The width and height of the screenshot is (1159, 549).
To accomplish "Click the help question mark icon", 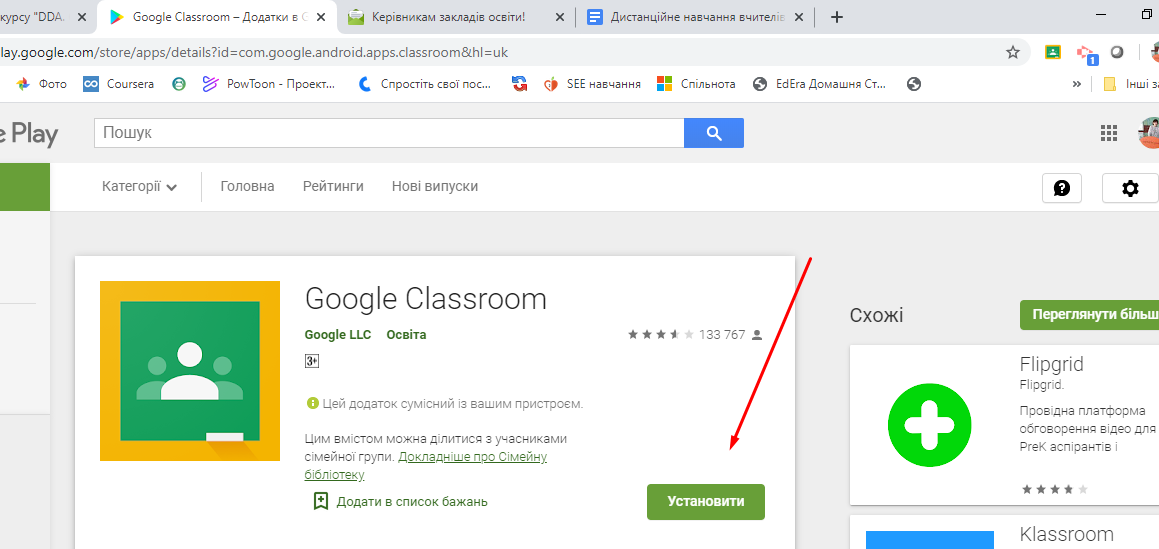I will click(x=1062, y=188).
